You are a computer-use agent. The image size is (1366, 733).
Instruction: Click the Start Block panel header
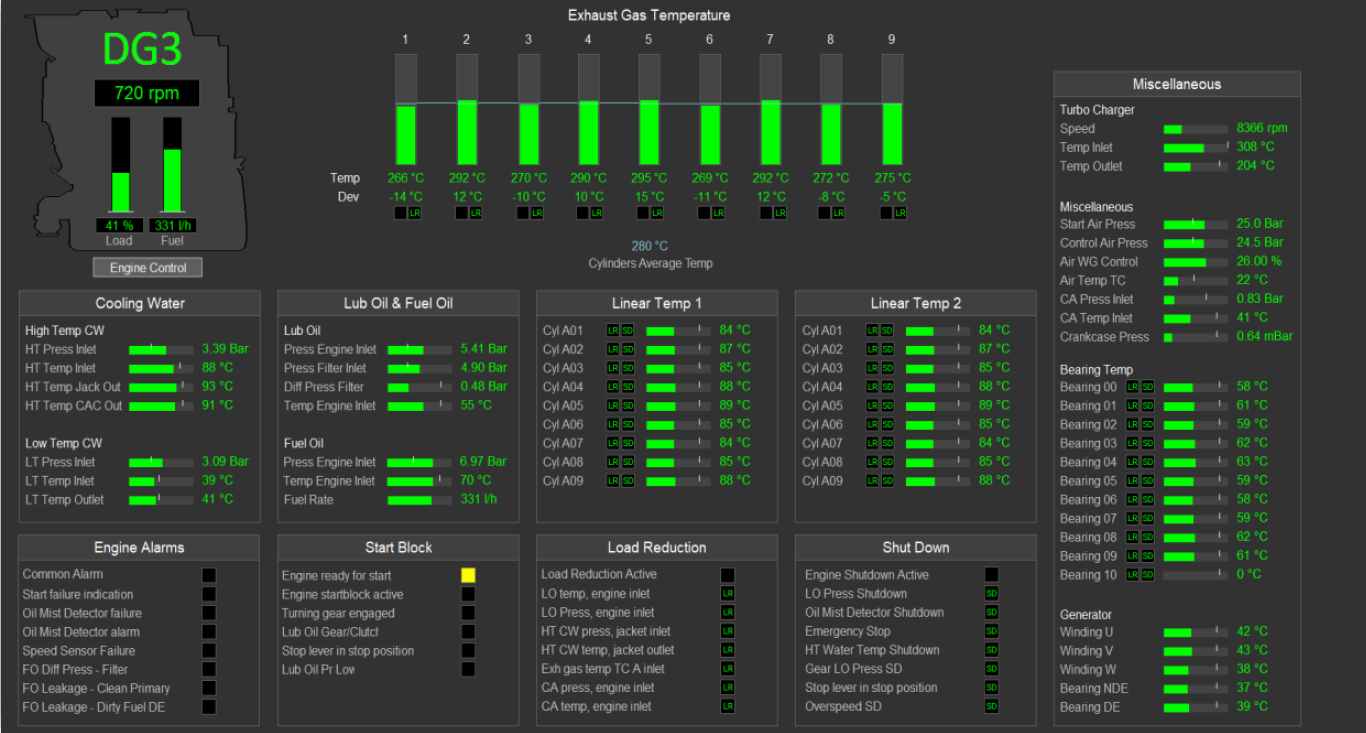(x=398, y=547)
